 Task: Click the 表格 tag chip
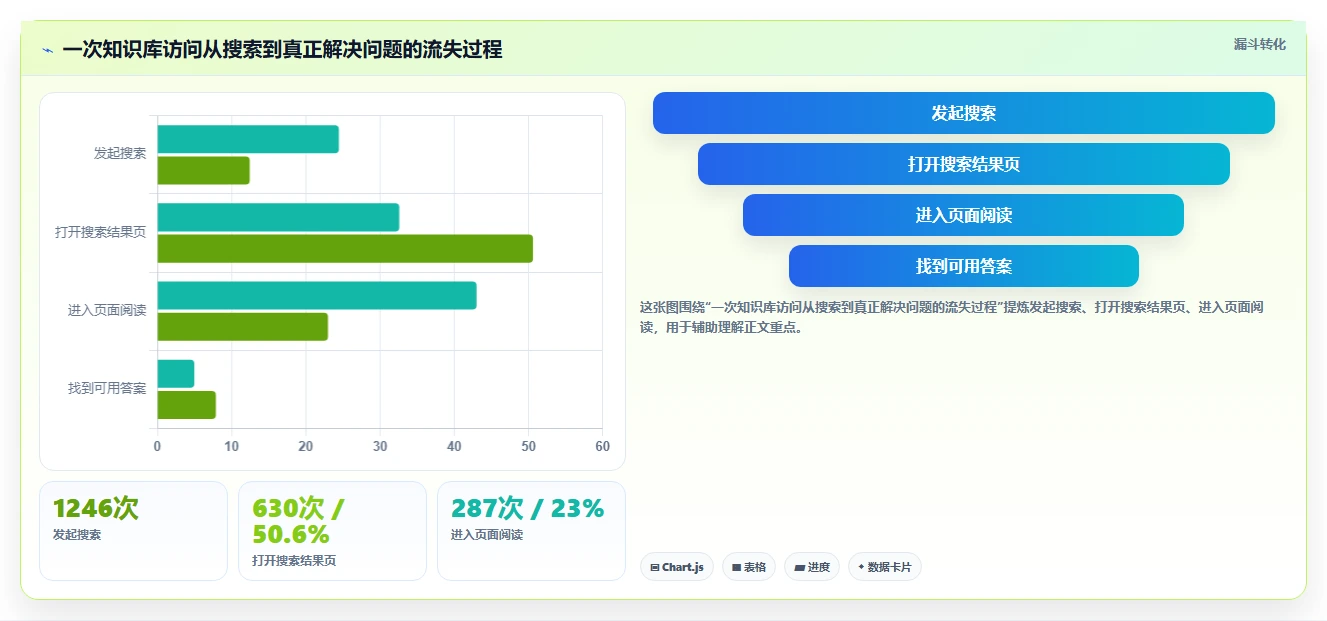pos(749,567)
